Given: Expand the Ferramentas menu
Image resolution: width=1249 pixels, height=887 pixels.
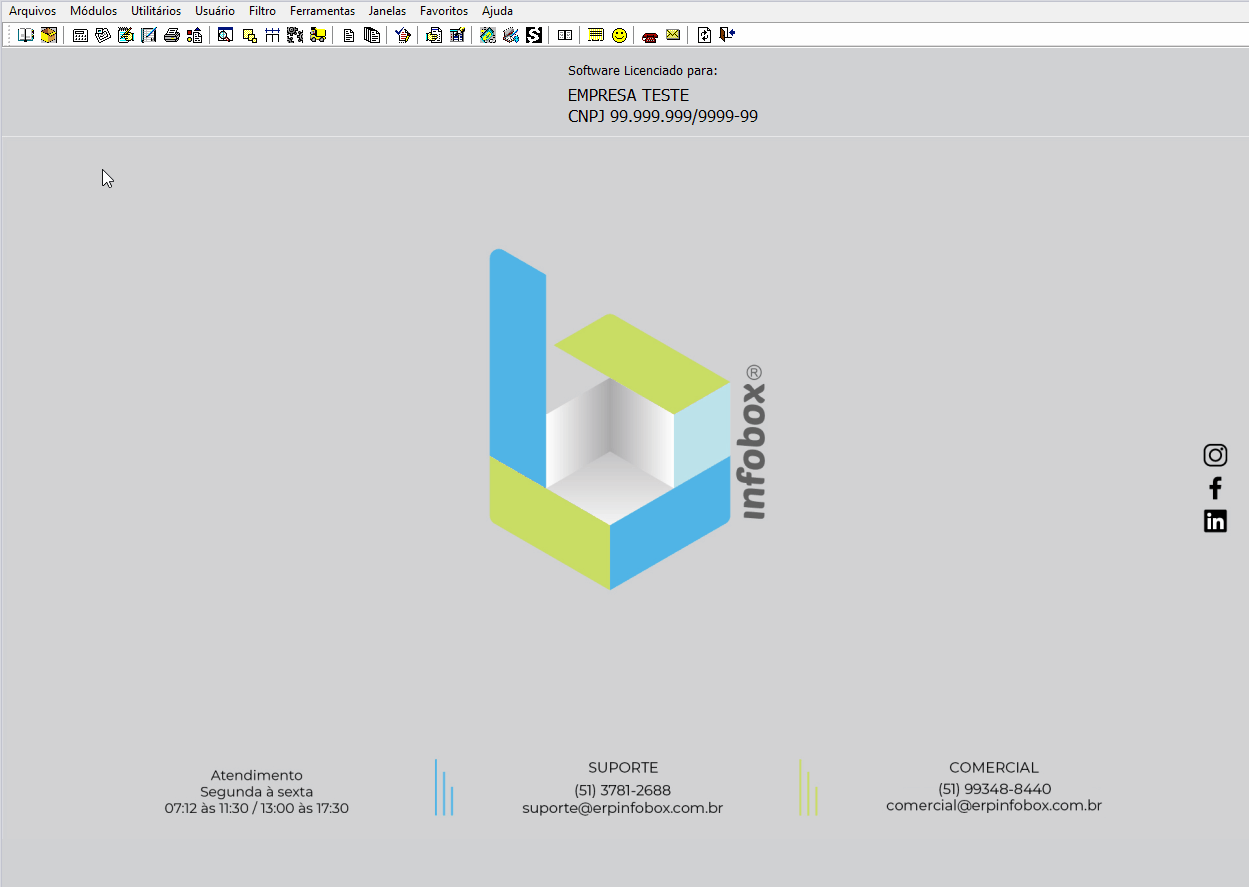Looking at the screenshot, I should coord(322,11).
